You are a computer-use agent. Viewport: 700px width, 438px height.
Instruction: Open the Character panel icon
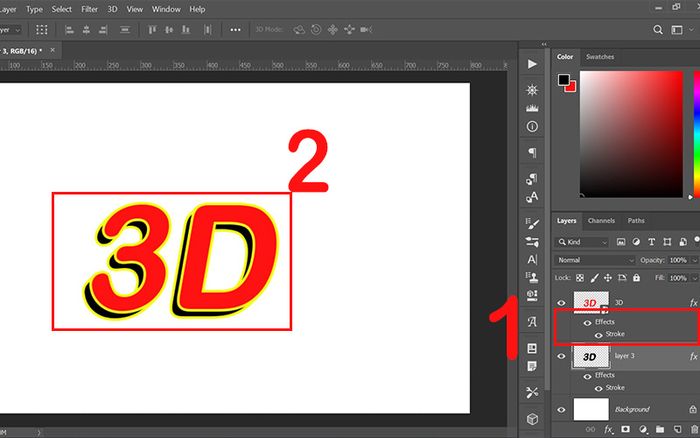click(x=532, y=259)
